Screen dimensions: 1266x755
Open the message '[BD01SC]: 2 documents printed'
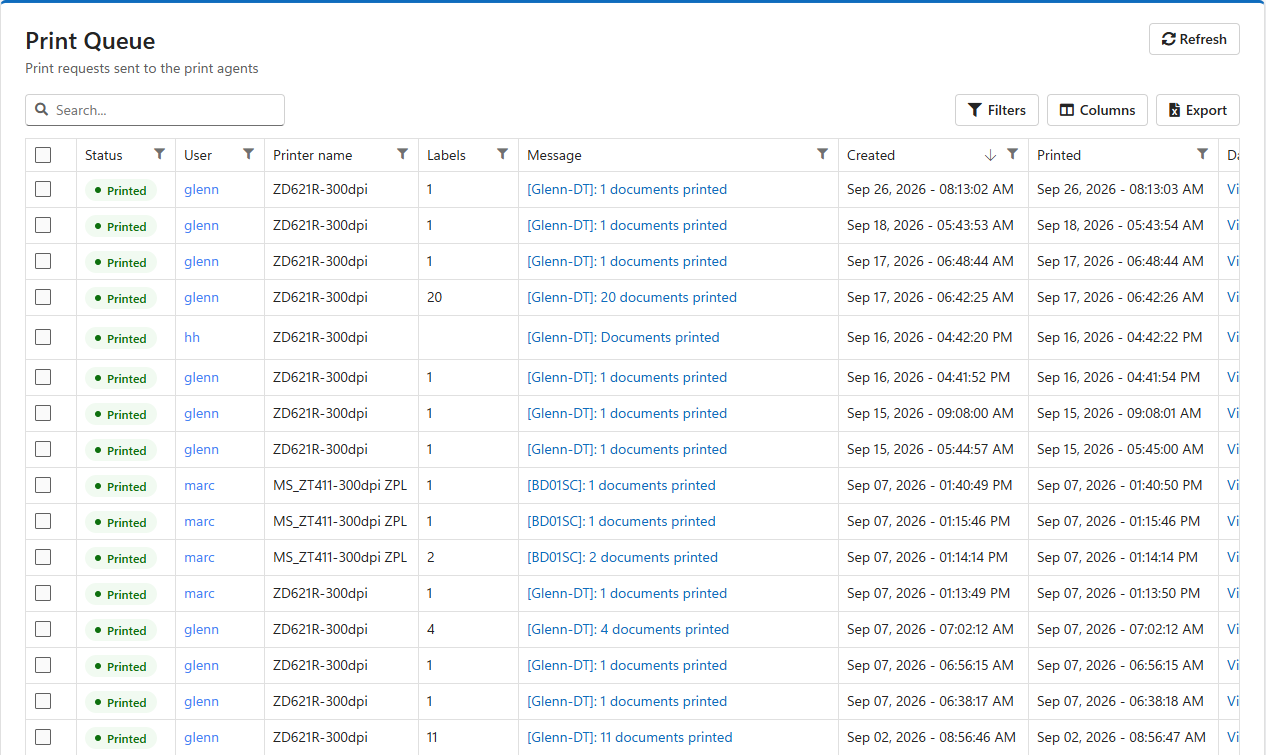point(622,557)
